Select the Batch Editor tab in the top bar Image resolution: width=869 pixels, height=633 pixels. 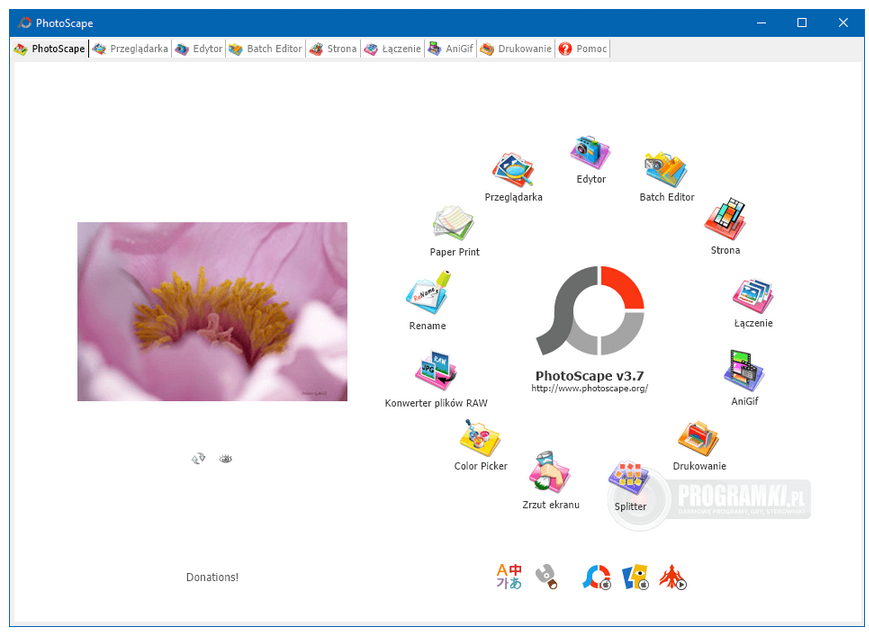(x=265, y=49)
